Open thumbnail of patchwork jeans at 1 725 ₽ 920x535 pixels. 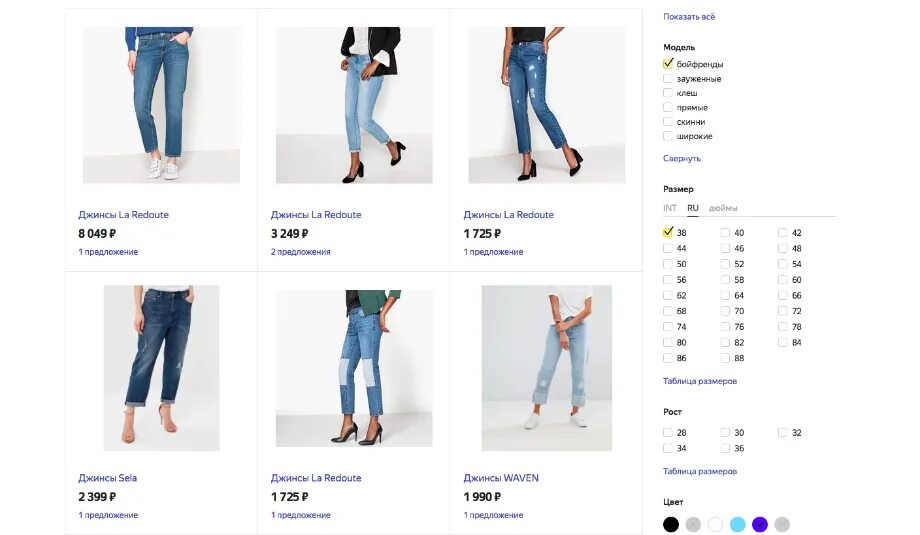[354, 368]
